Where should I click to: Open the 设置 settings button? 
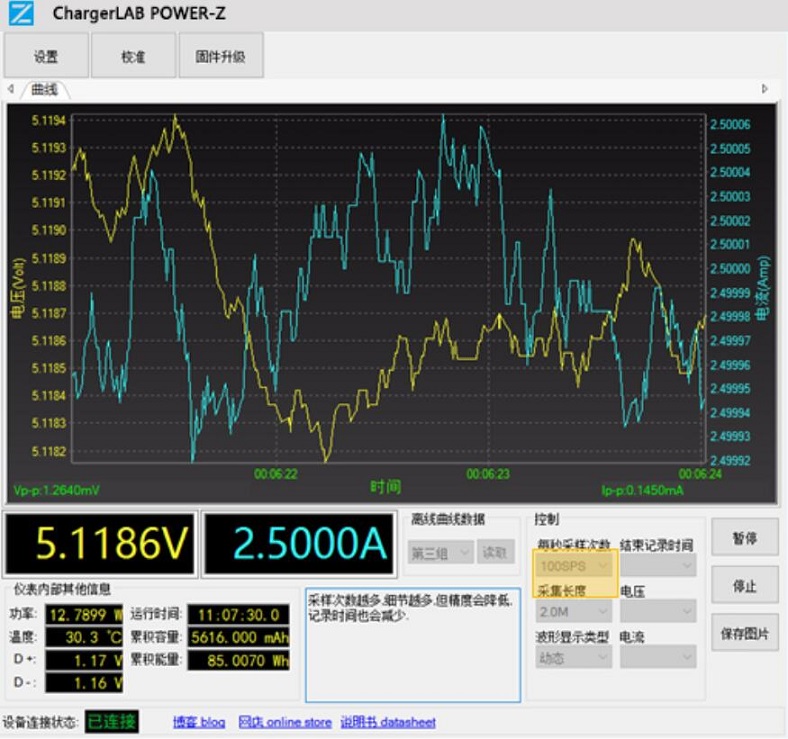click(46, 56)
